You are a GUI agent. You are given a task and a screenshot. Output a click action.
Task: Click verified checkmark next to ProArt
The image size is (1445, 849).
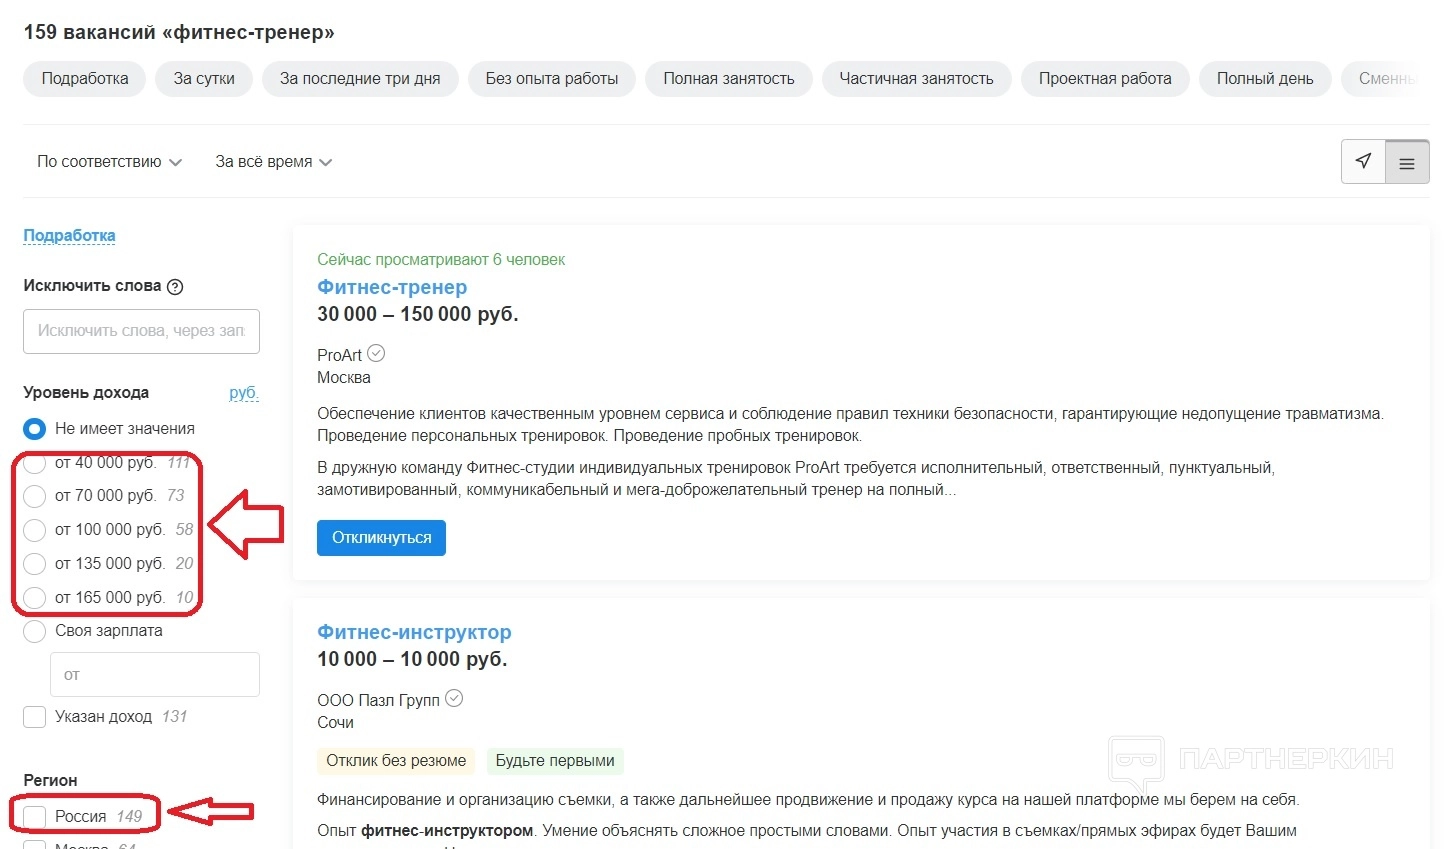tap(376, 353)
